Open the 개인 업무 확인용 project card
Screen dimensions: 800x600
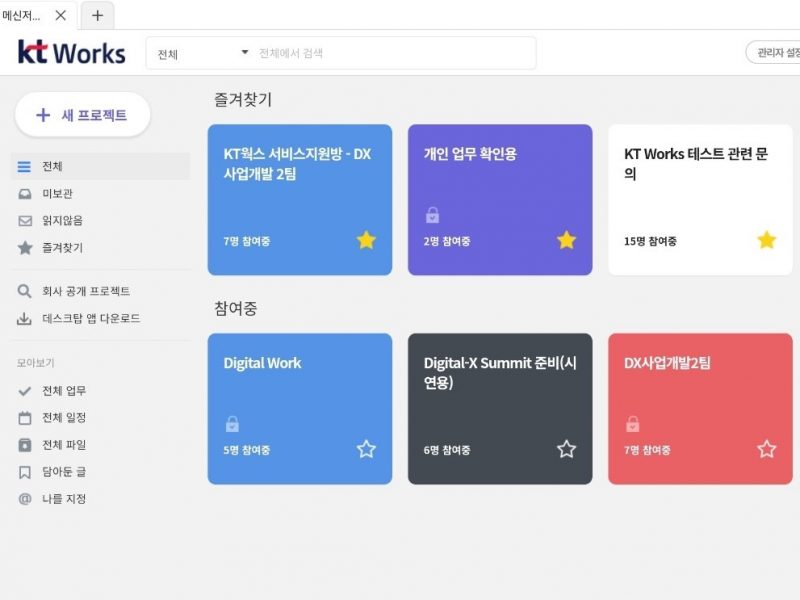[x=500, y=200]
